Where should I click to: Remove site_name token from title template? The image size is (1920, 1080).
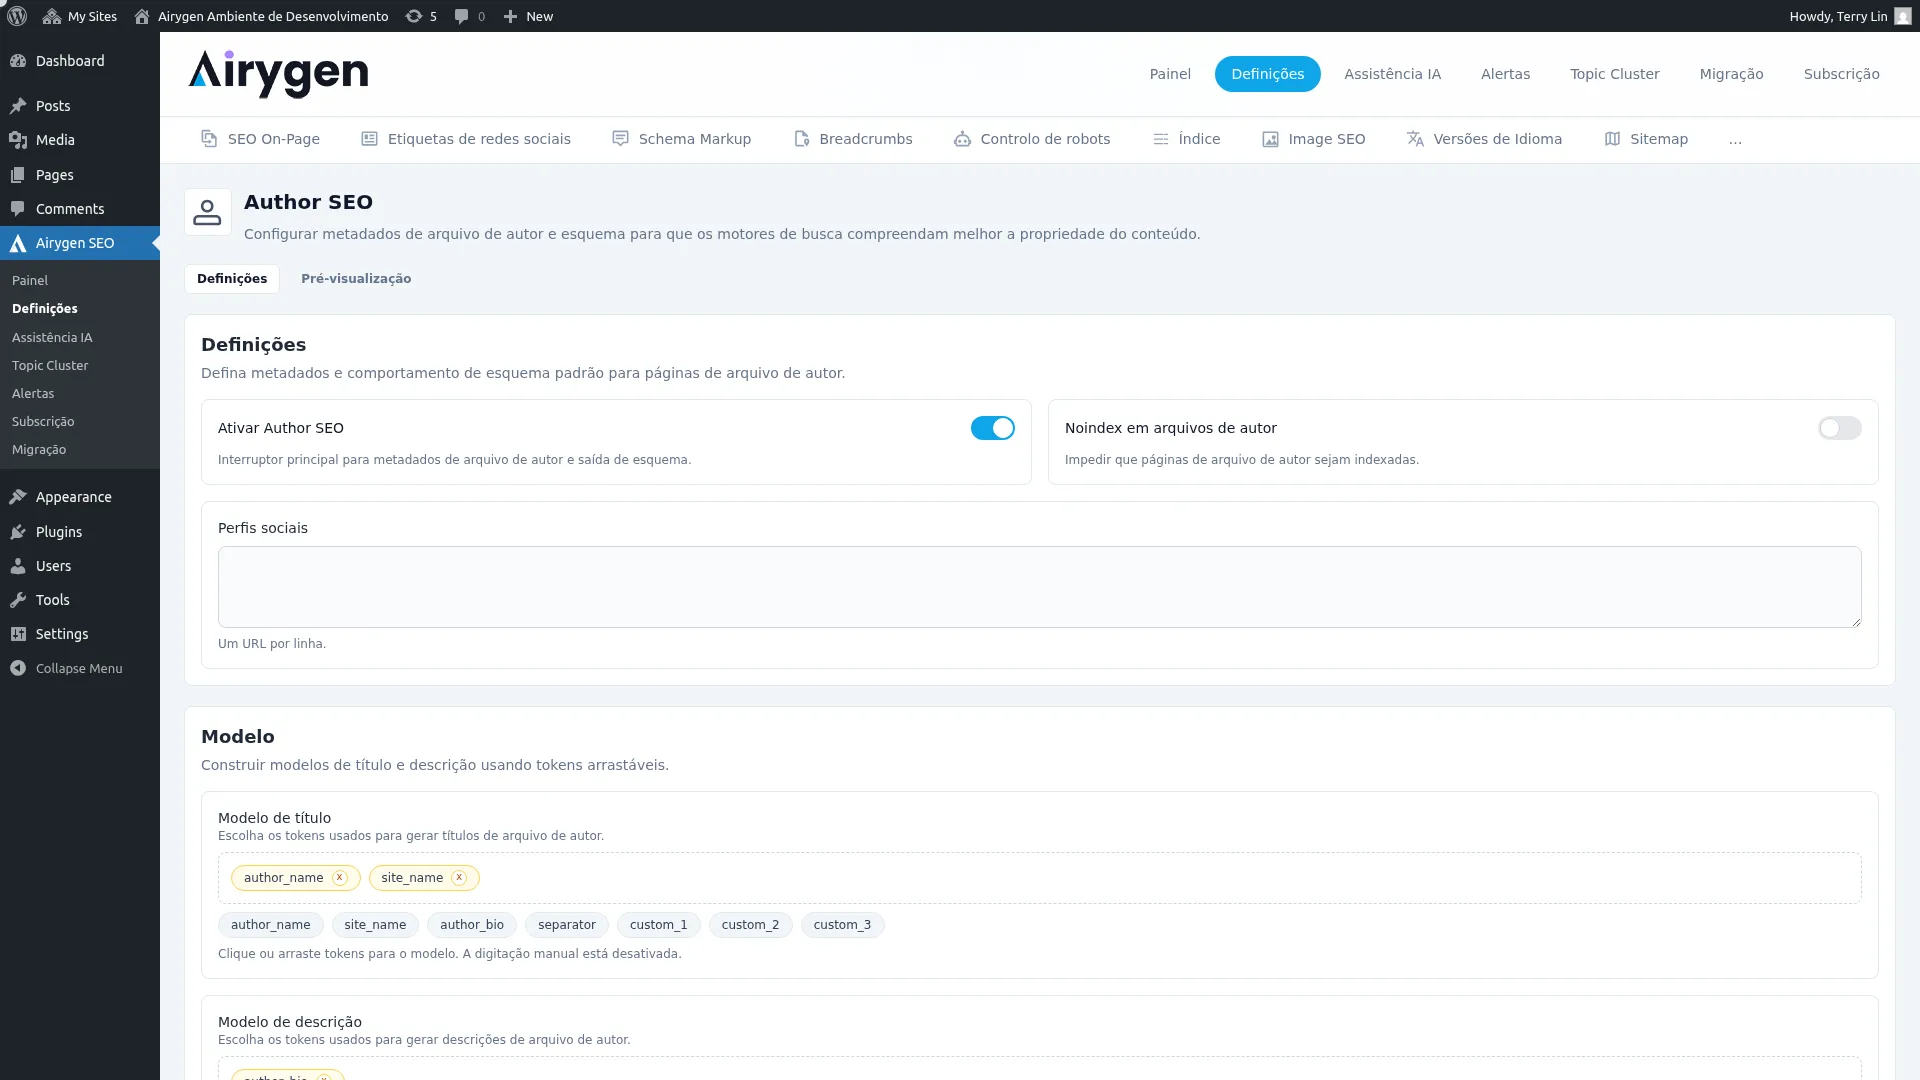[459, 878]
